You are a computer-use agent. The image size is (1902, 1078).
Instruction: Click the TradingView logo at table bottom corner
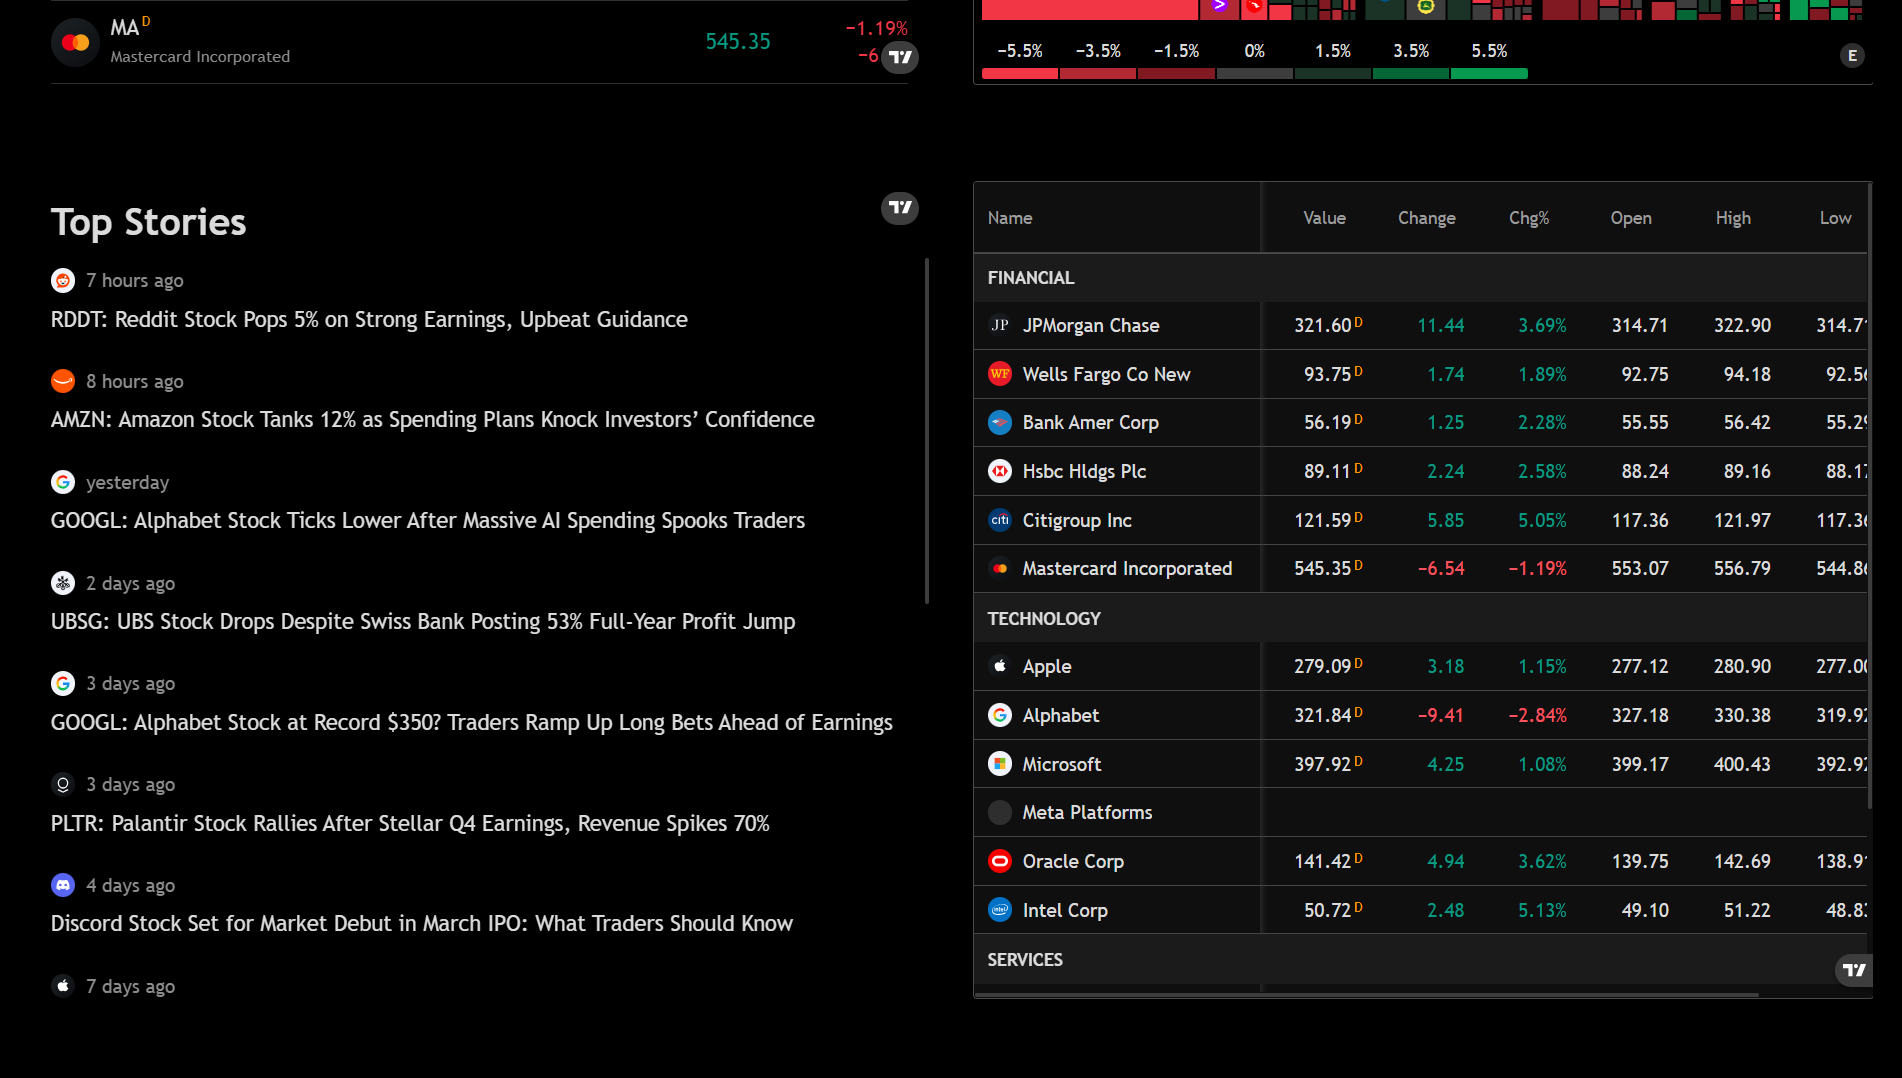pos(1853,970)
